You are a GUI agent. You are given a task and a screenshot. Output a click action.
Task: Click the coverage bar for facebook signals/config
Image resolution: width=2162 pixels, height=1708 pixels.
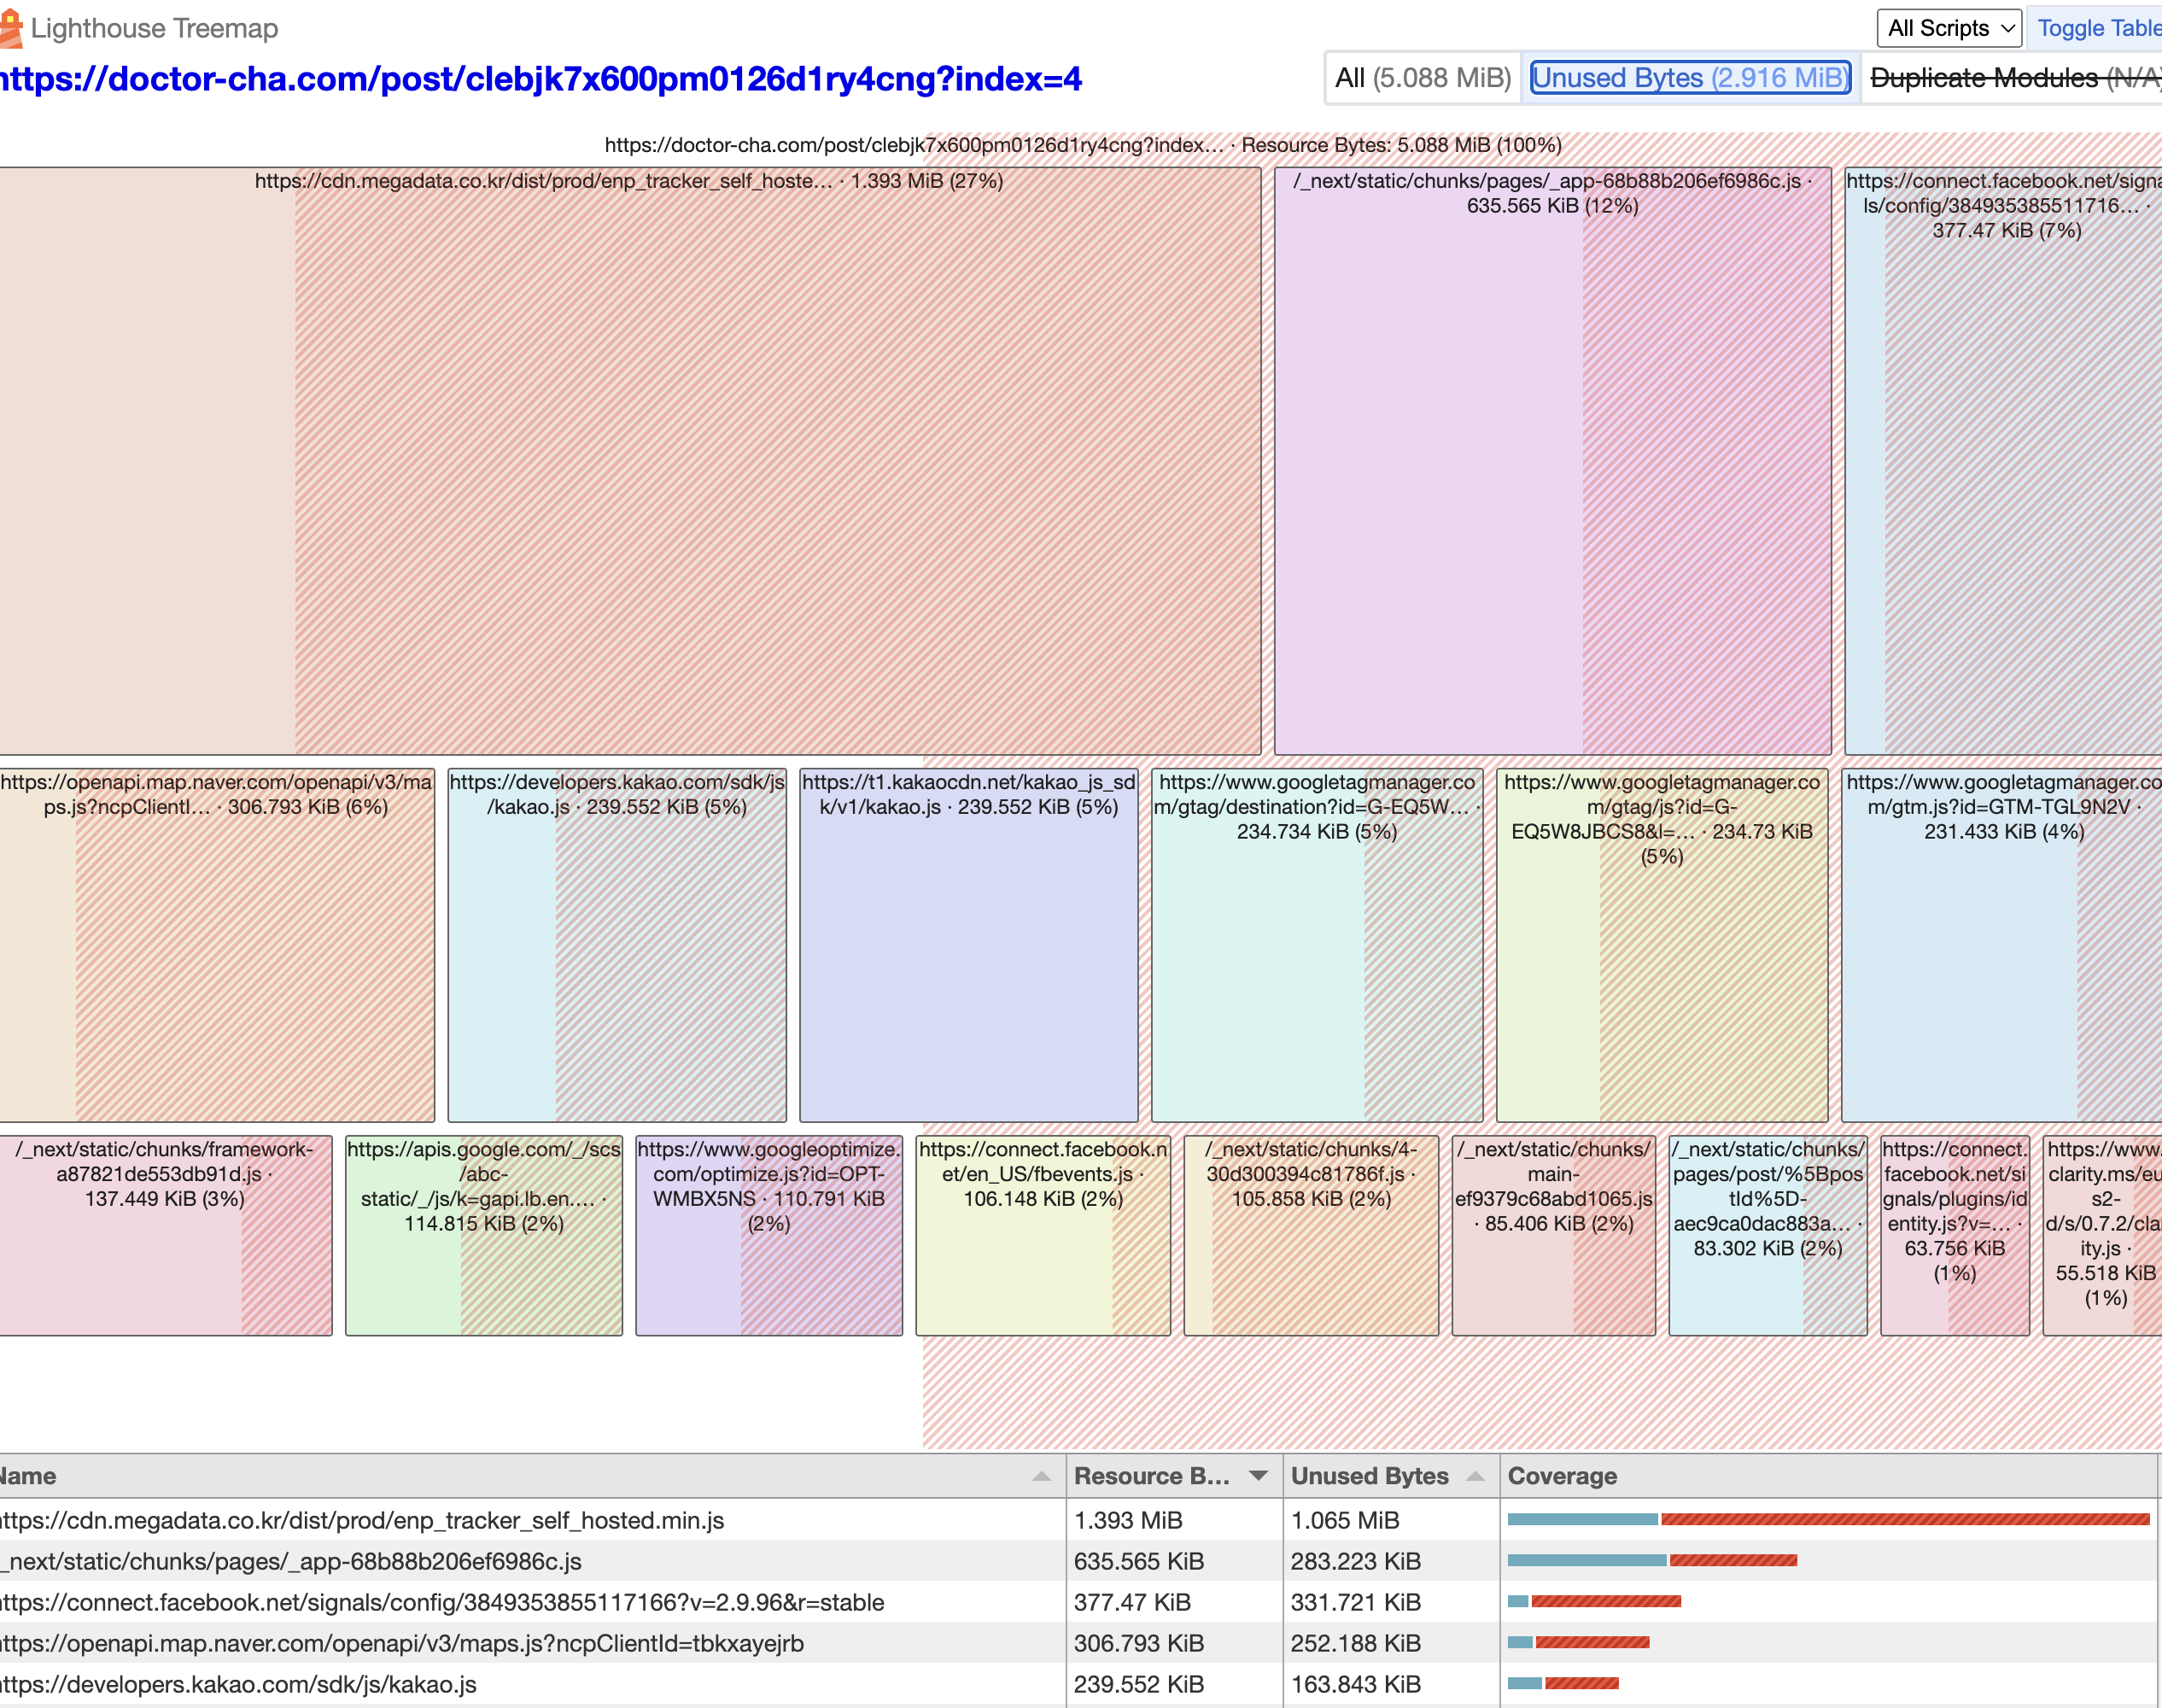click(1594, 1602)
